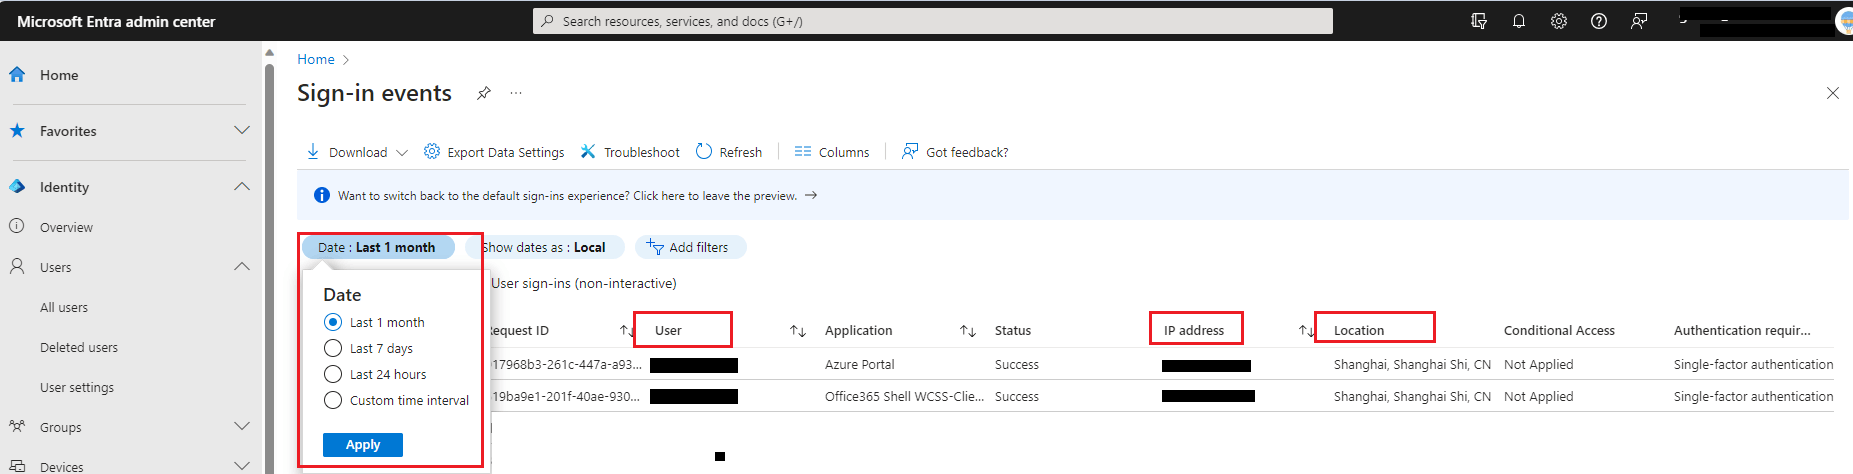
Task: Click the Overview info icon
Action: (17, 226)
